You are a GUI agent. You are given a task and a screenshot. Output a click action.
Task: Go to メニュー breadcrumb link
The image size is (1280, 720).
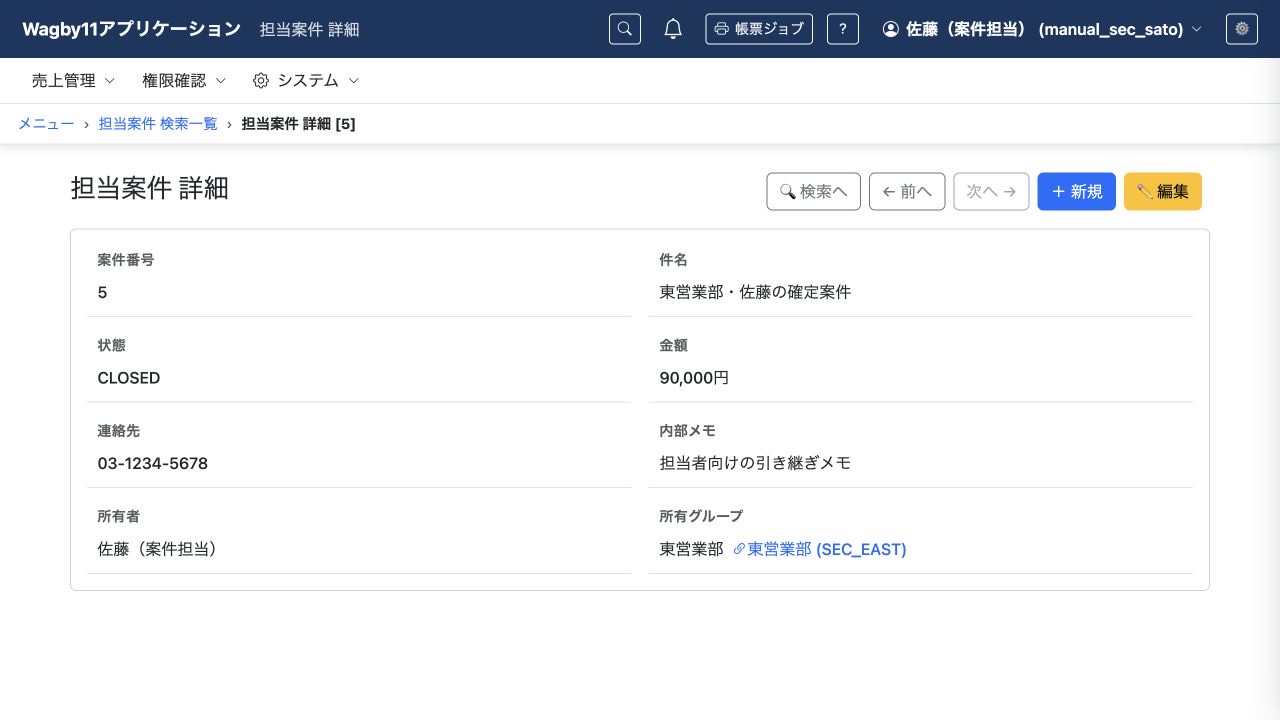pyautogui.click(x=46, y=124)
